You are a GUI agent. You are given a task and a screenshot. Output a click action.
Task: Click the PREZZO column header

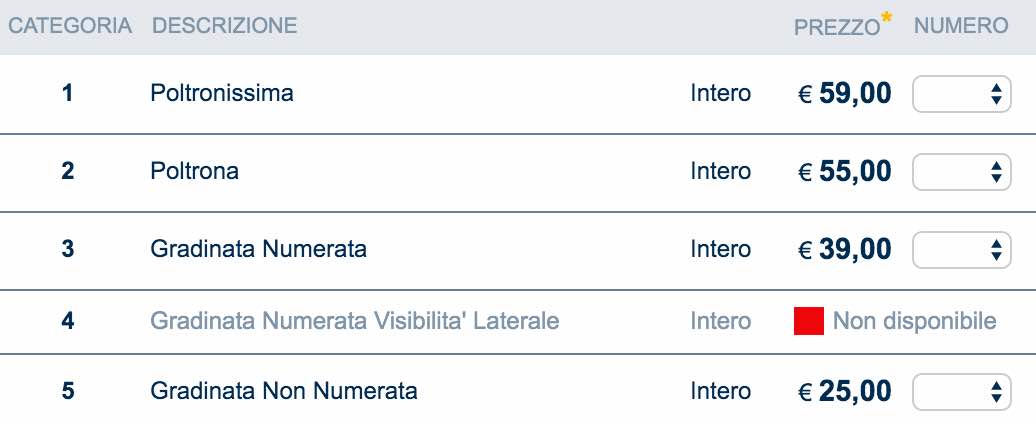[x=836, y=28]
